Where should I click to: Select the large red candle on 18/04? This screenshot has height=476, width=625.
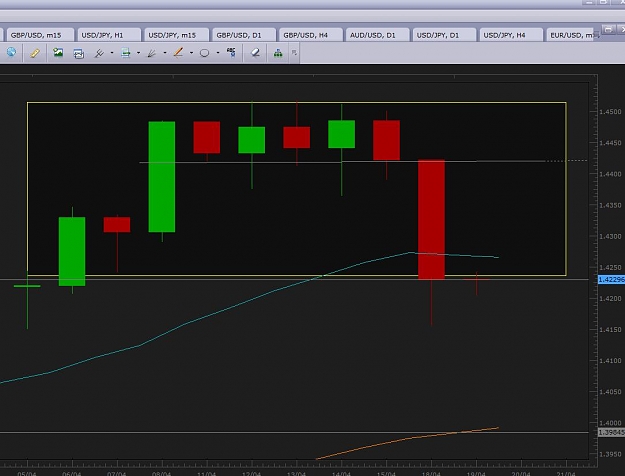[431, 219]
